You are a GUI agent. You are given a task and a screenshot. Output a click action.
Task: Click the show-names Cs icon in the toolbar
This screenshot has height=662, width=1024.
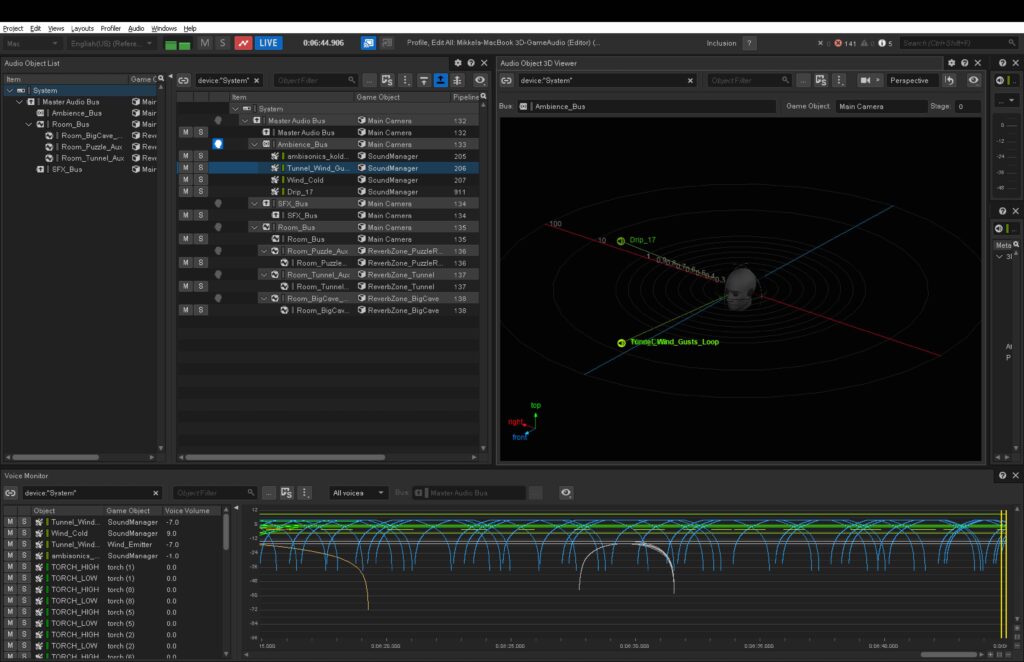(x=387, y=80)
